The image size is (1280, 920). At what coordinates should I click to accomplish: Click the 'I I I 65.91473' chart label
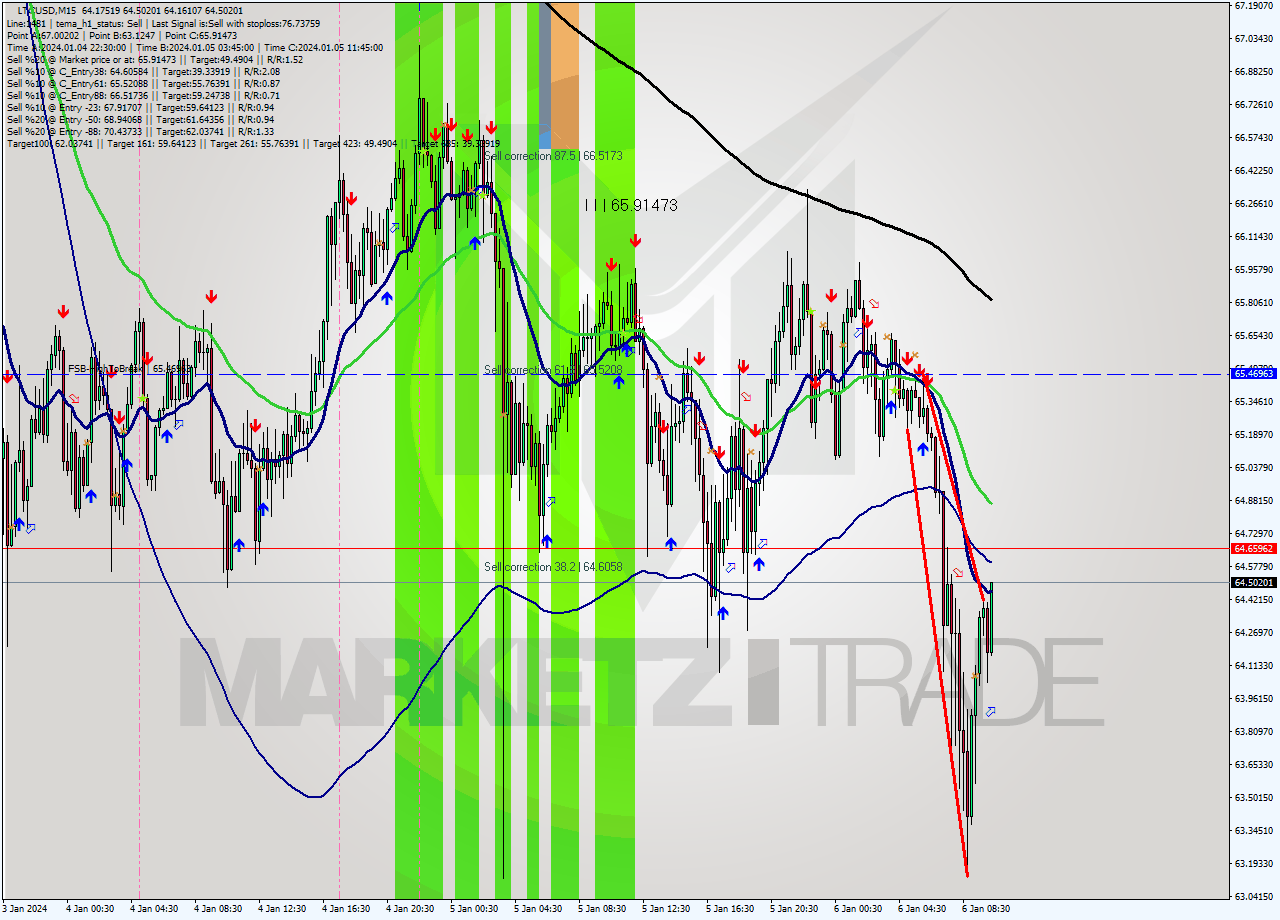[x=631, y=205]
